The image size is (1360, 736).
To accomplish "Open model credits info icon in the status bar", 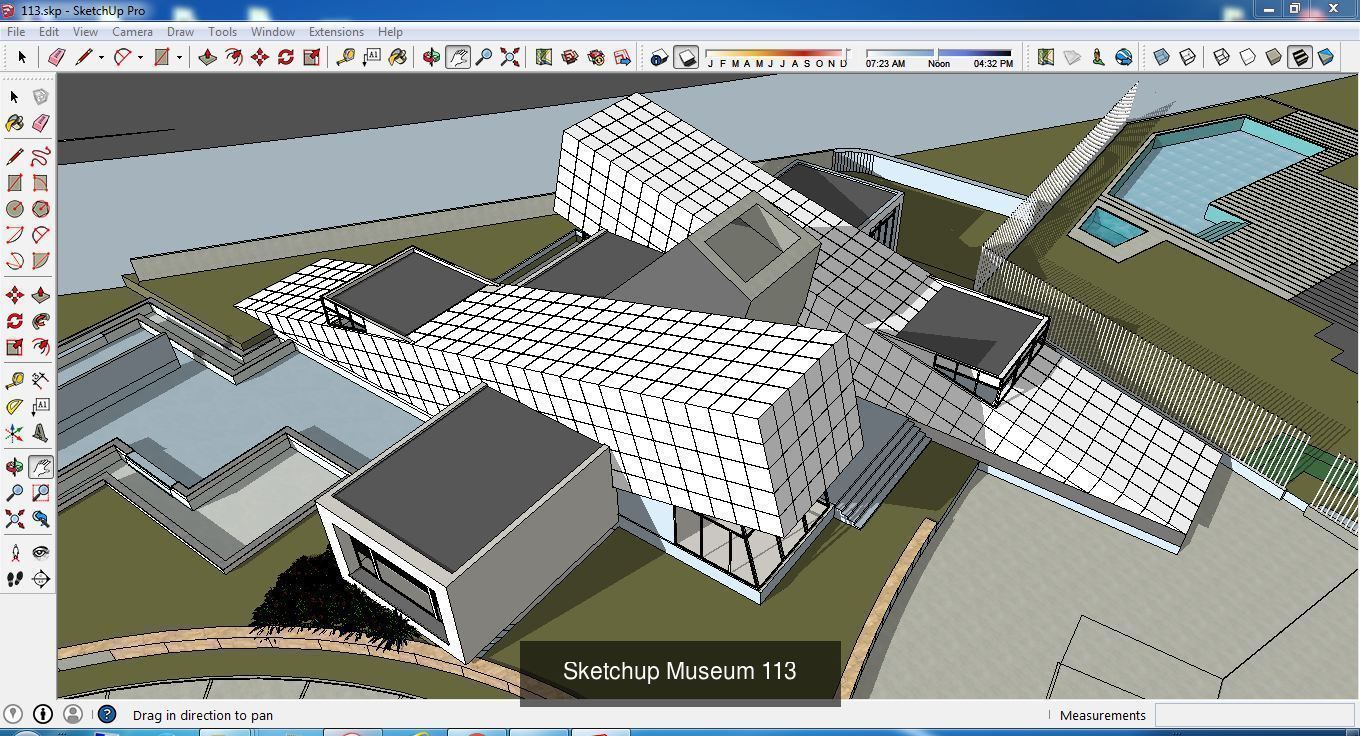I will (43, 714).
